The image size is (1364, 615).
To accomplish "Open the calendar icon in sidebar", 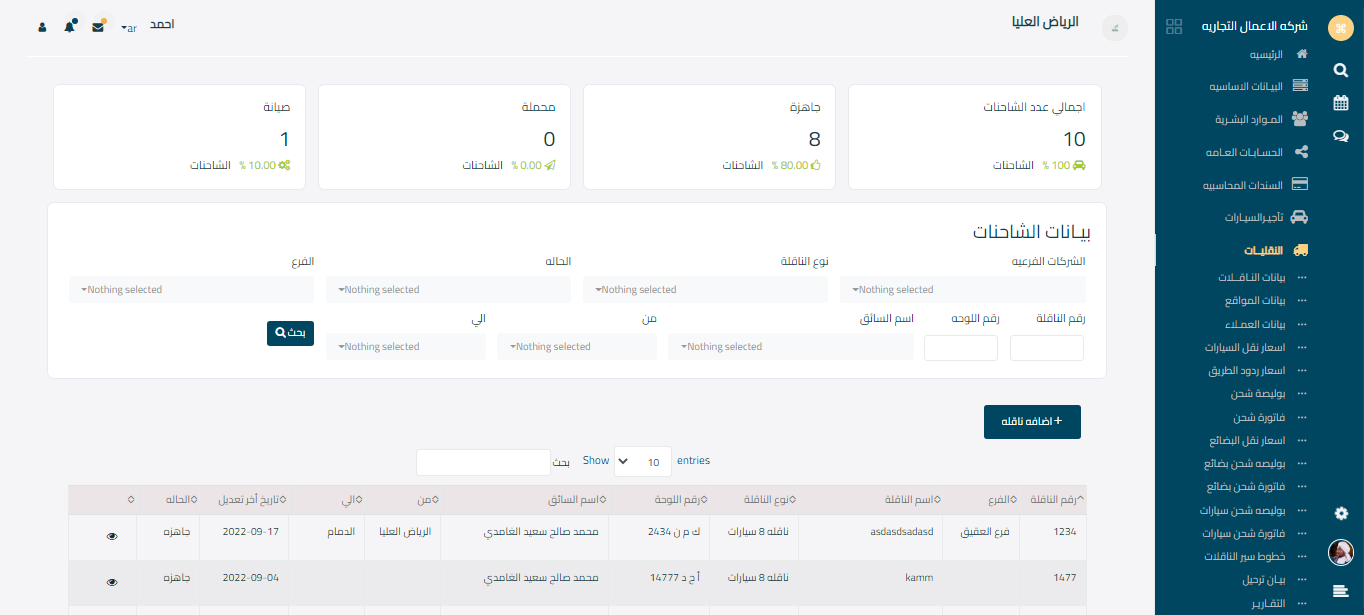I will (x=1340, y=103).
